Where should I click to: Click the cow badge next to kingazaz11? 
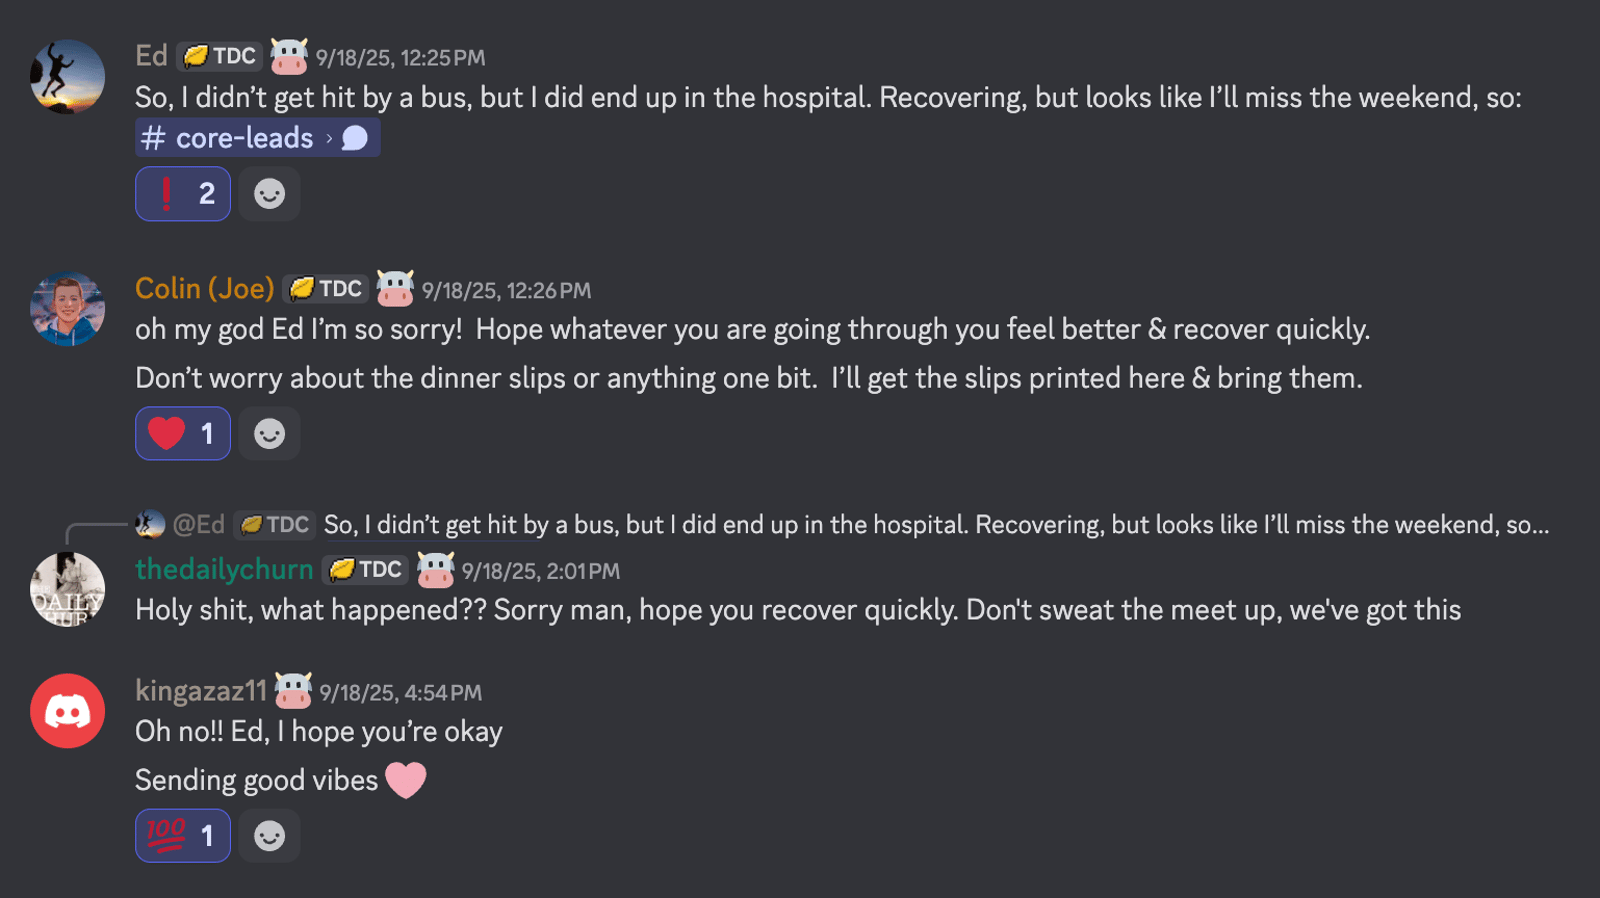click(293, 691)
